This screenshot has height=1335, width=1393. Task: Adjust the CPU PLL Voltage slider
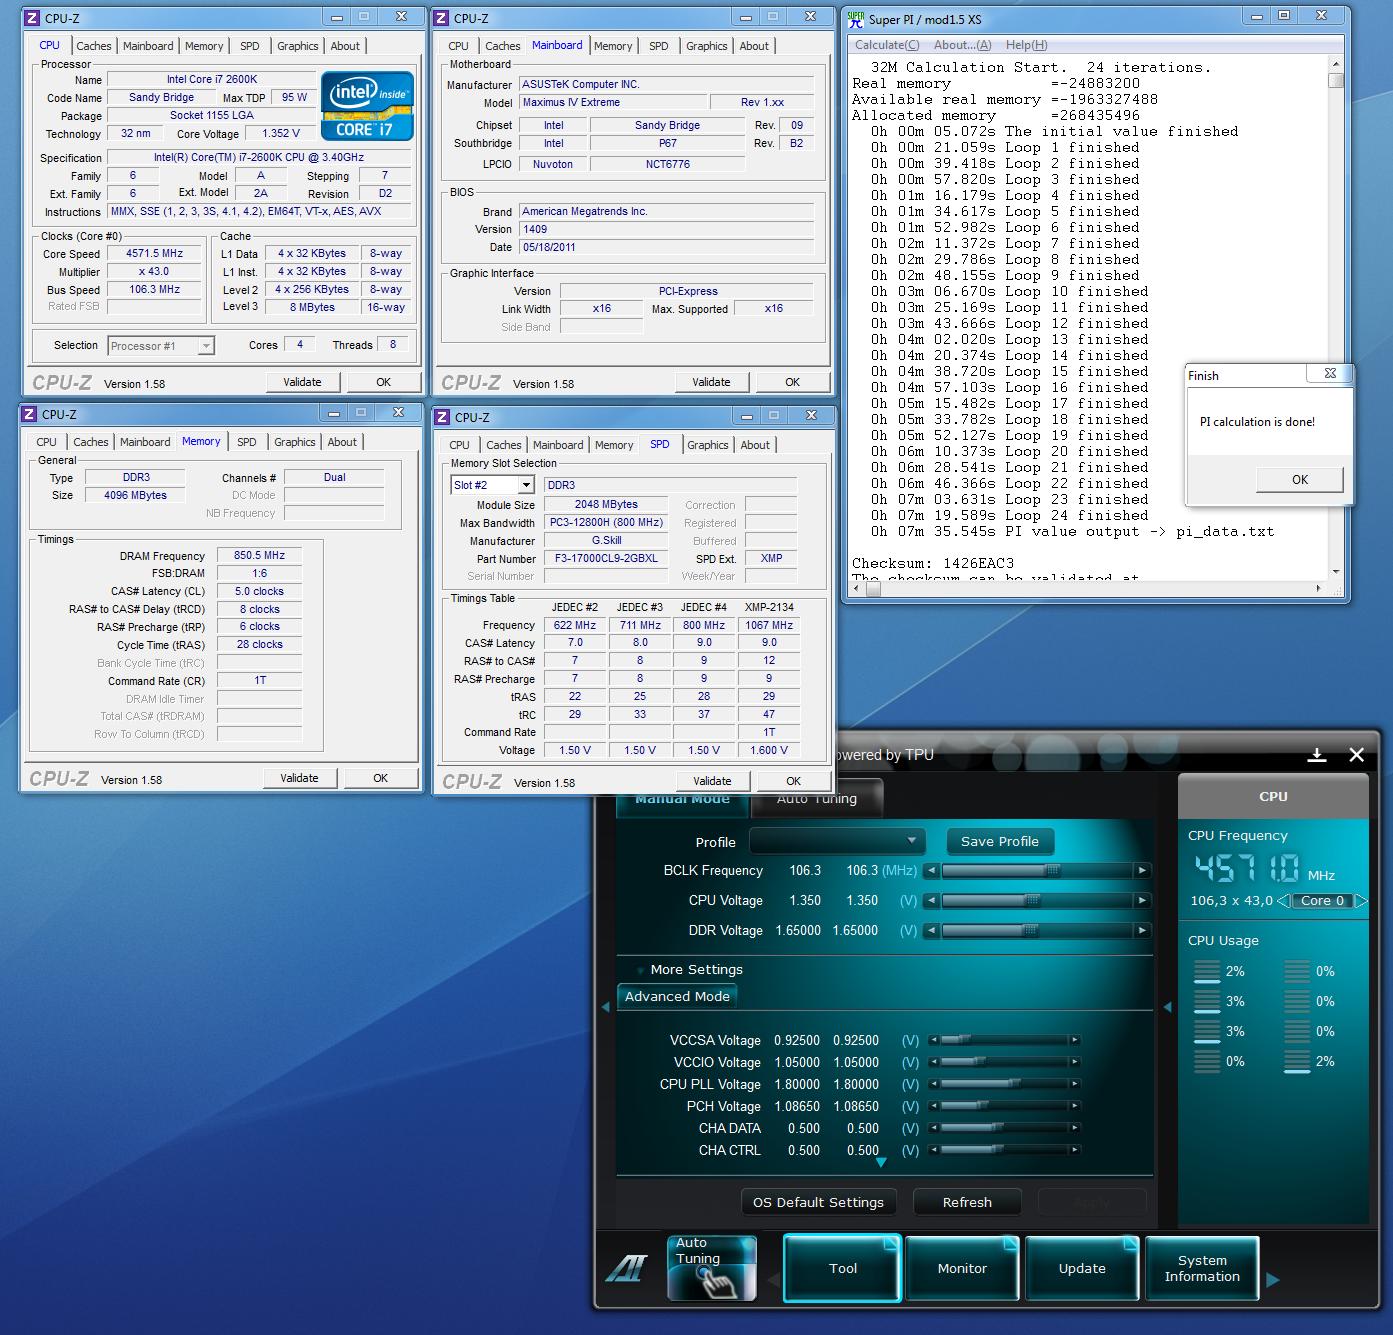point(1014,1084)
